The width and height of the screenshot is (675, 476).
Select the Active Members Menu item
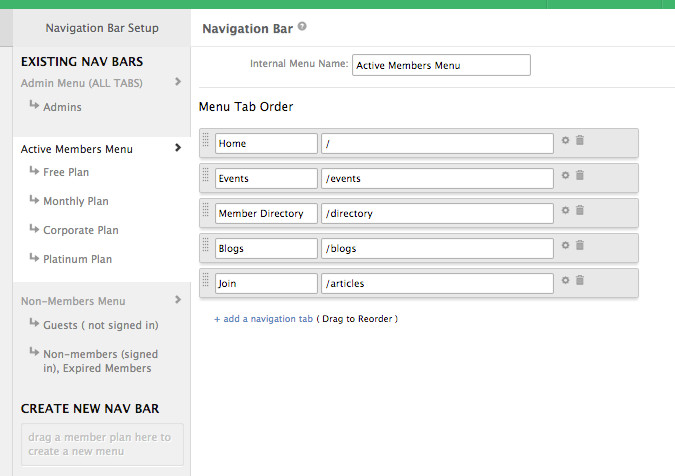tap(77, 149)
